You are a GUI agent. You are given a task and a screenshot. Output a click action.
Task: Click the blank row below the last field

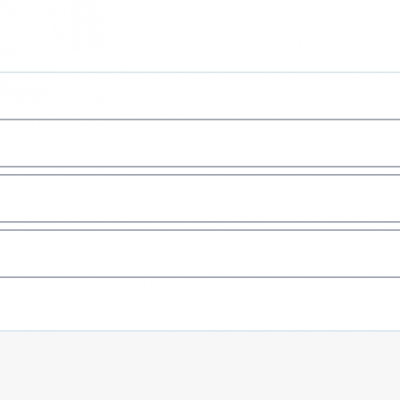[200, 304]
